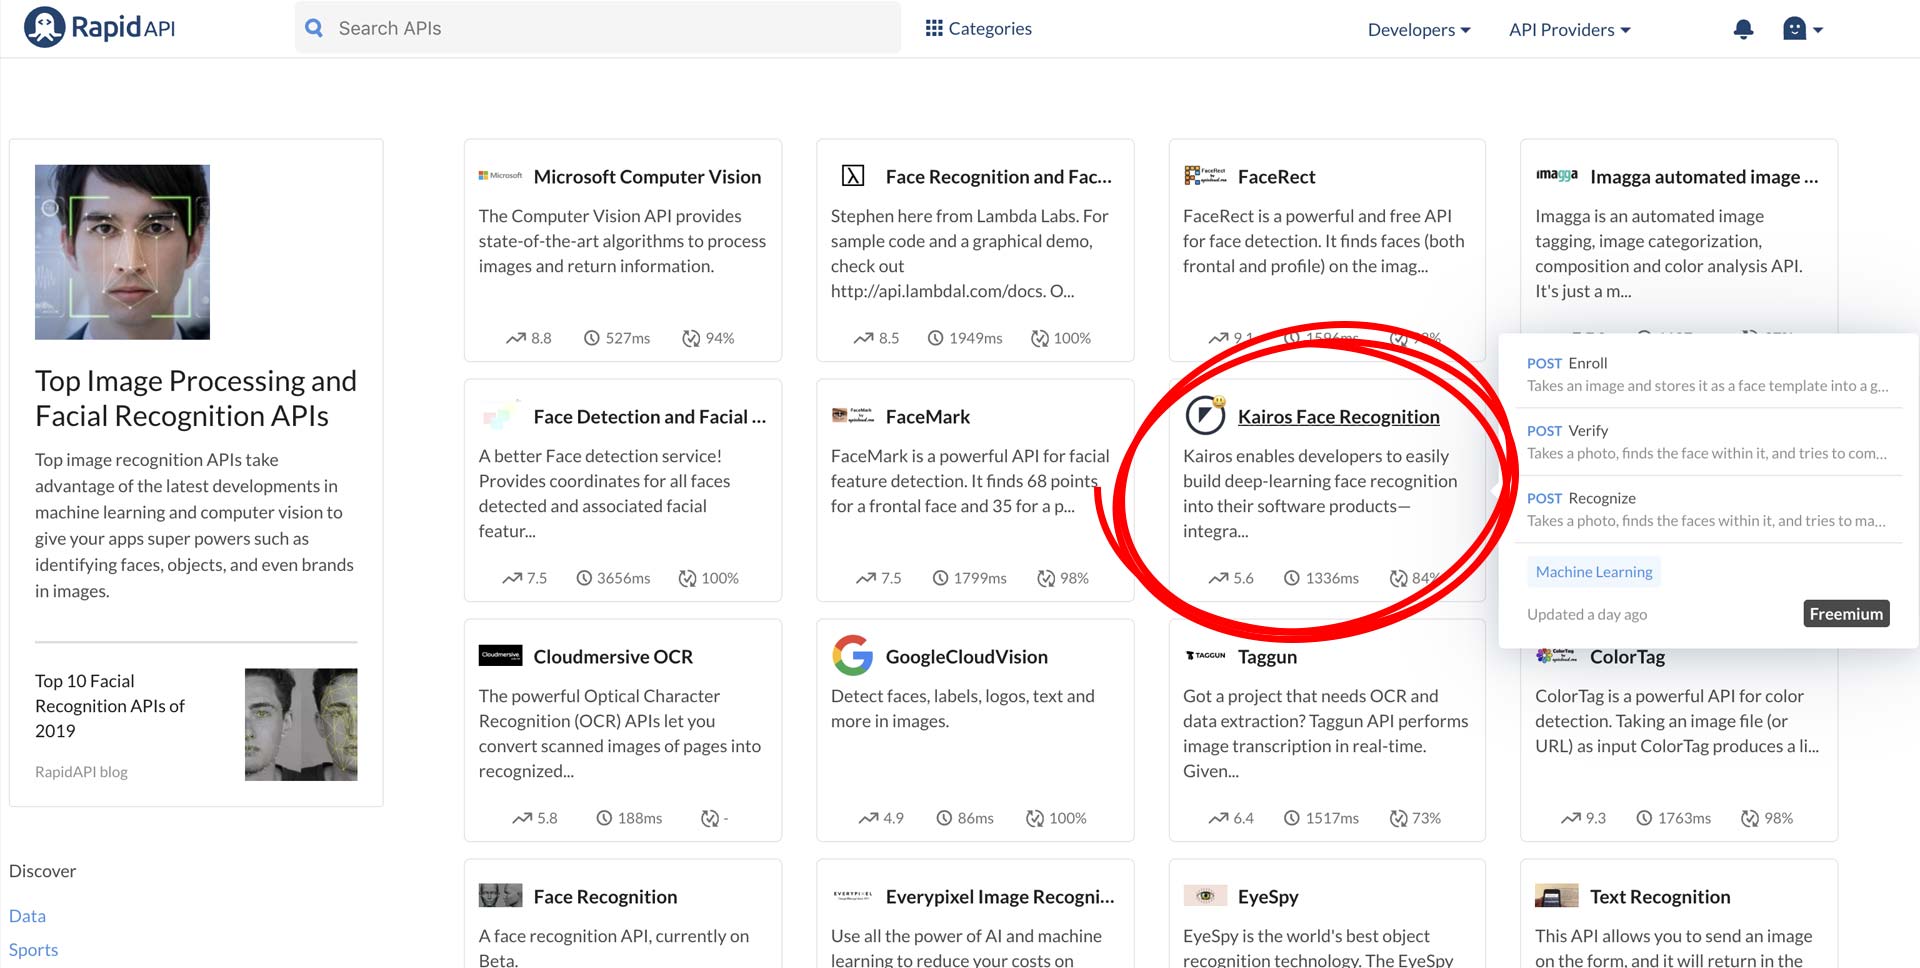
Task: Open Top 10 Facial Recognition APIs article
Action: pos(110,706)
